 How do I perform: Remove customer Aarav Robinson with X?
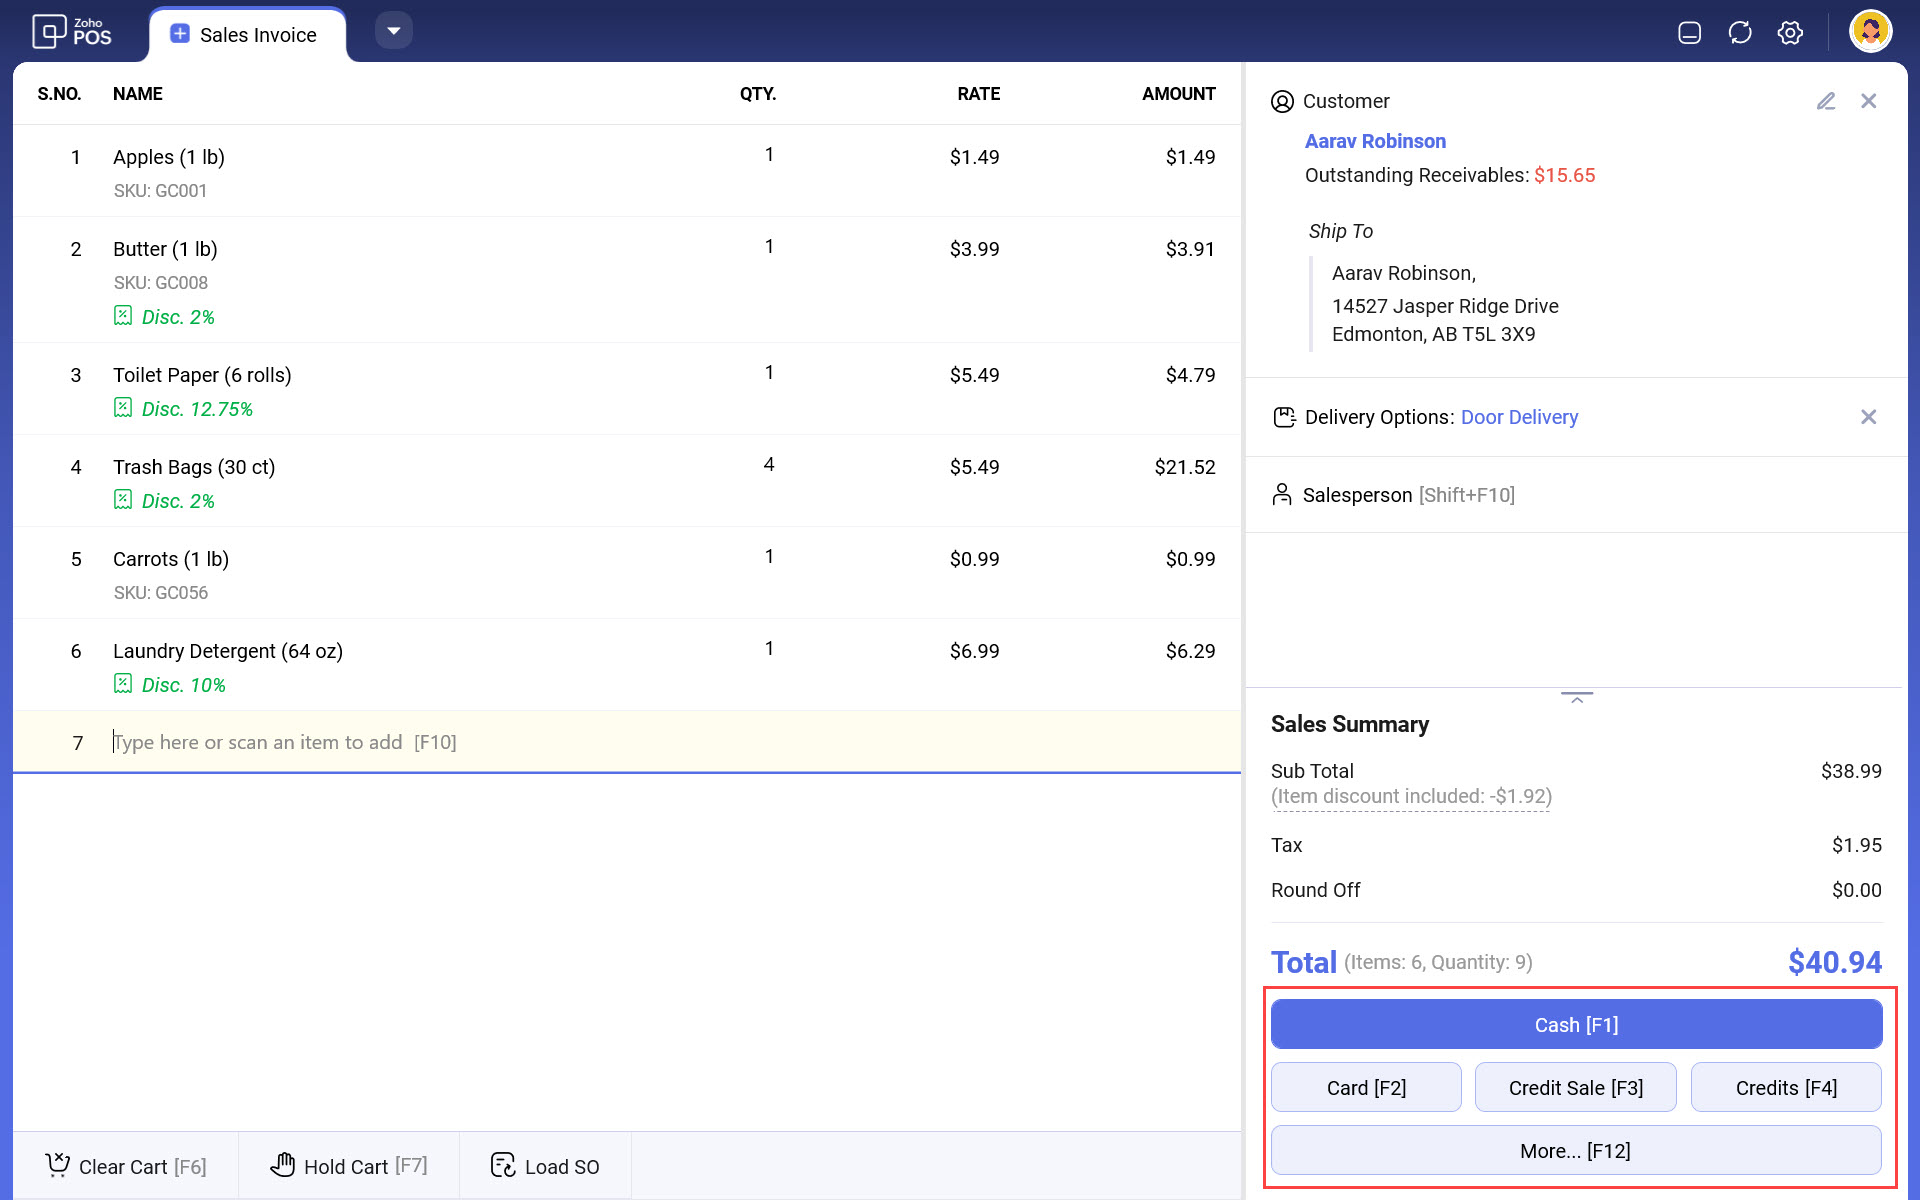[x=1868, y=101]
